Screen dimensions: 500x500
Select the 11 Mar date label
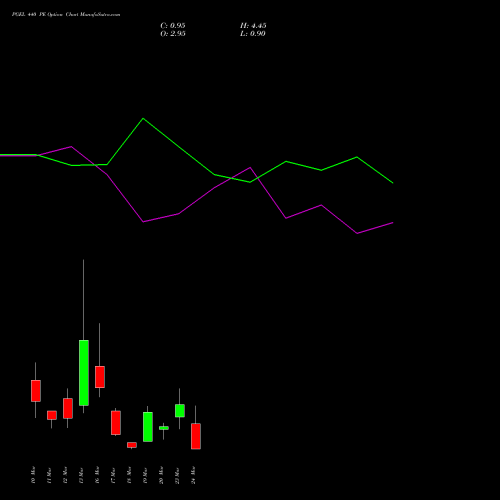pyautogui.click(x=49, y=475)
